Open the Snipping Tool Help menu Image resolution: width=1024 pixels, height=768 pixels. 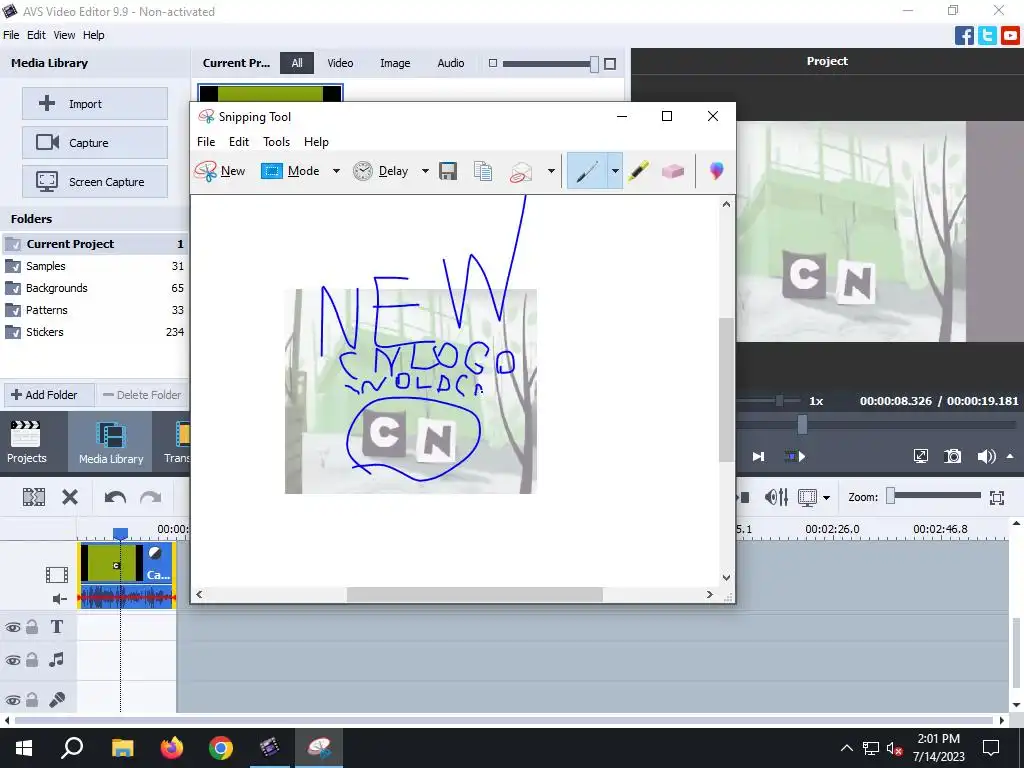[x=316, y=142]
